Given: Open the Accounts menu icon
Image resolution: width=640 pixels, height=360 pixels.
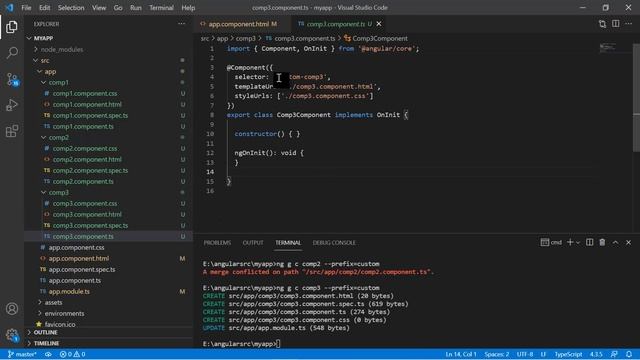Looking at the screenshot, I should 12,309.
